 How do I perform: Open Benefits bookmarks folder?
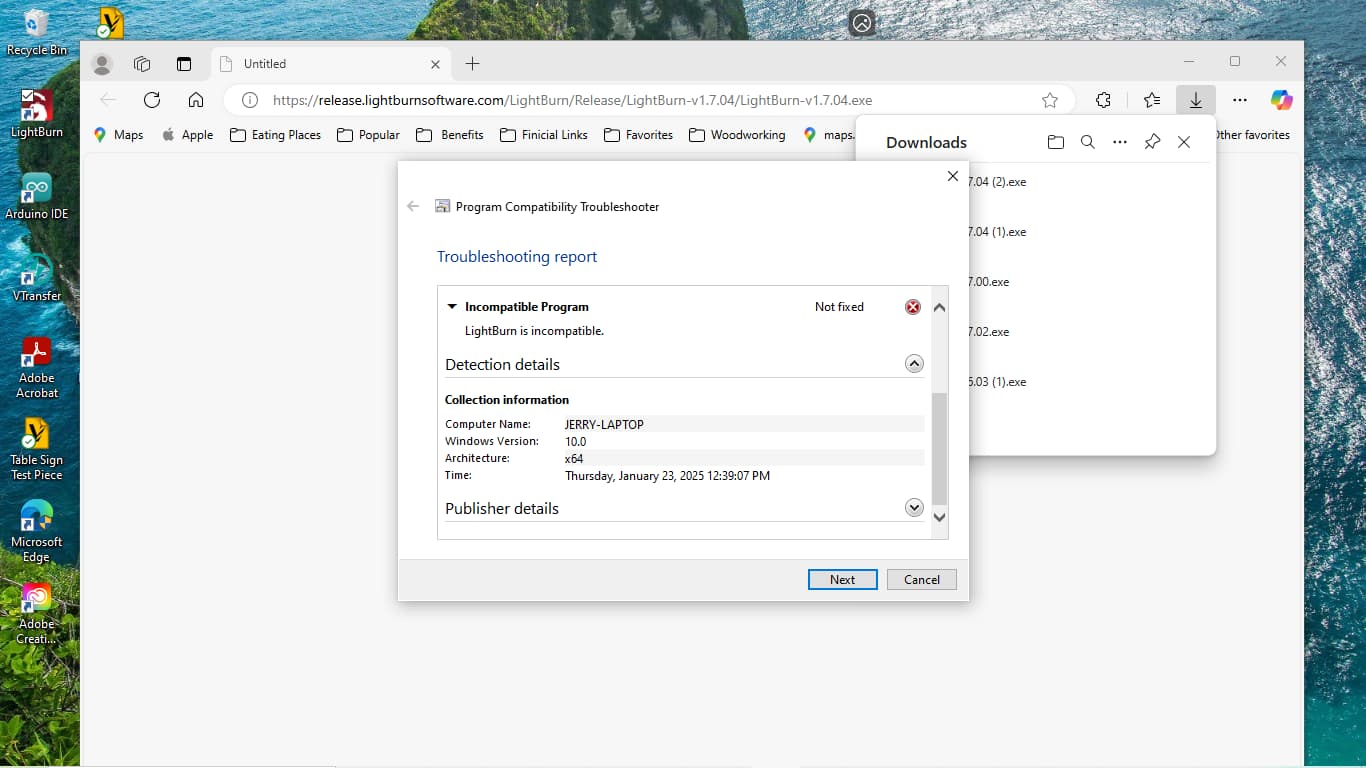(450, 135)
